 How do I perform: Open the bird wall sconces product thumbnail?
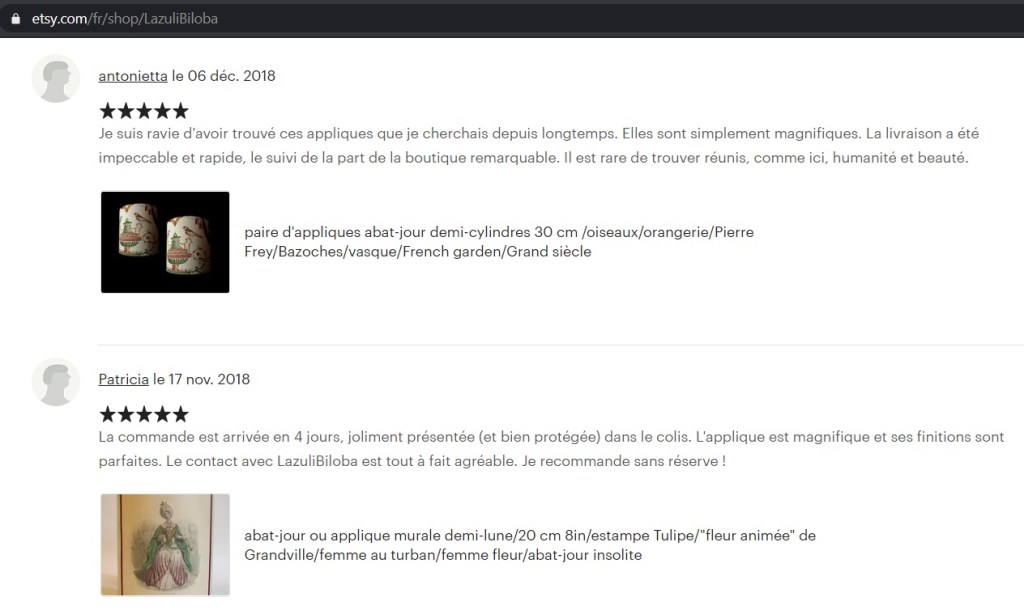pyautogui.click(x=165, y=242)
